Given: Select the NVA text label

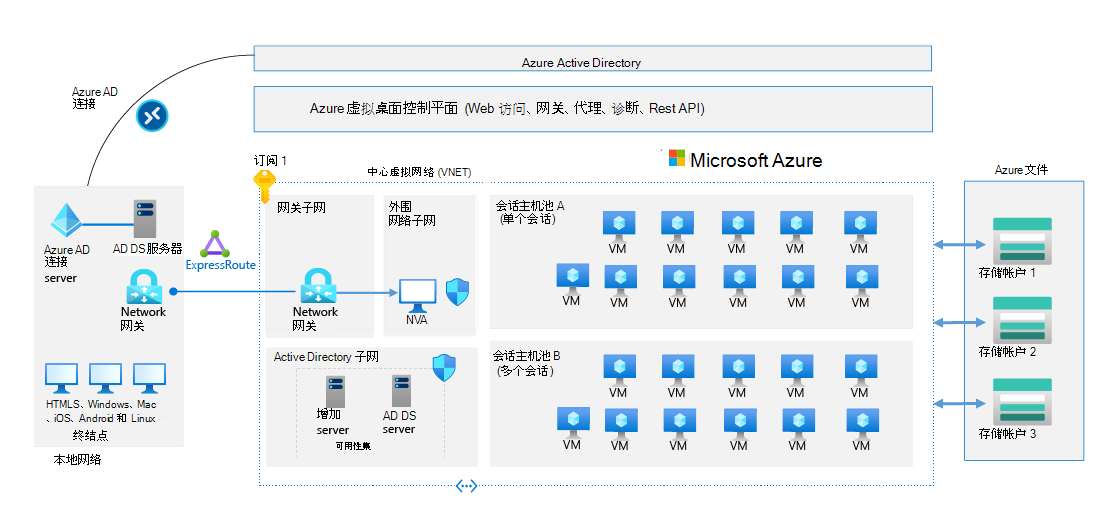Looking at the screenshot, I should point(417,320).
